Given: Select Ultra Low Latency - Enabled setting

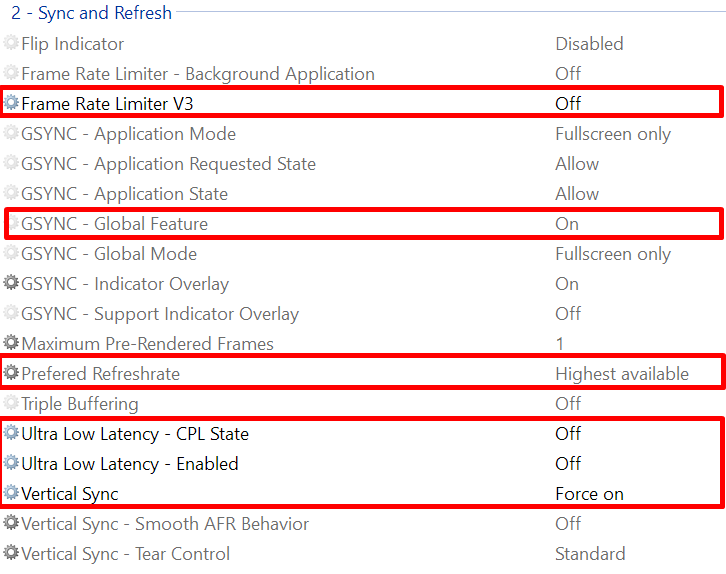Looking at the screenshot, I should 130,464.
